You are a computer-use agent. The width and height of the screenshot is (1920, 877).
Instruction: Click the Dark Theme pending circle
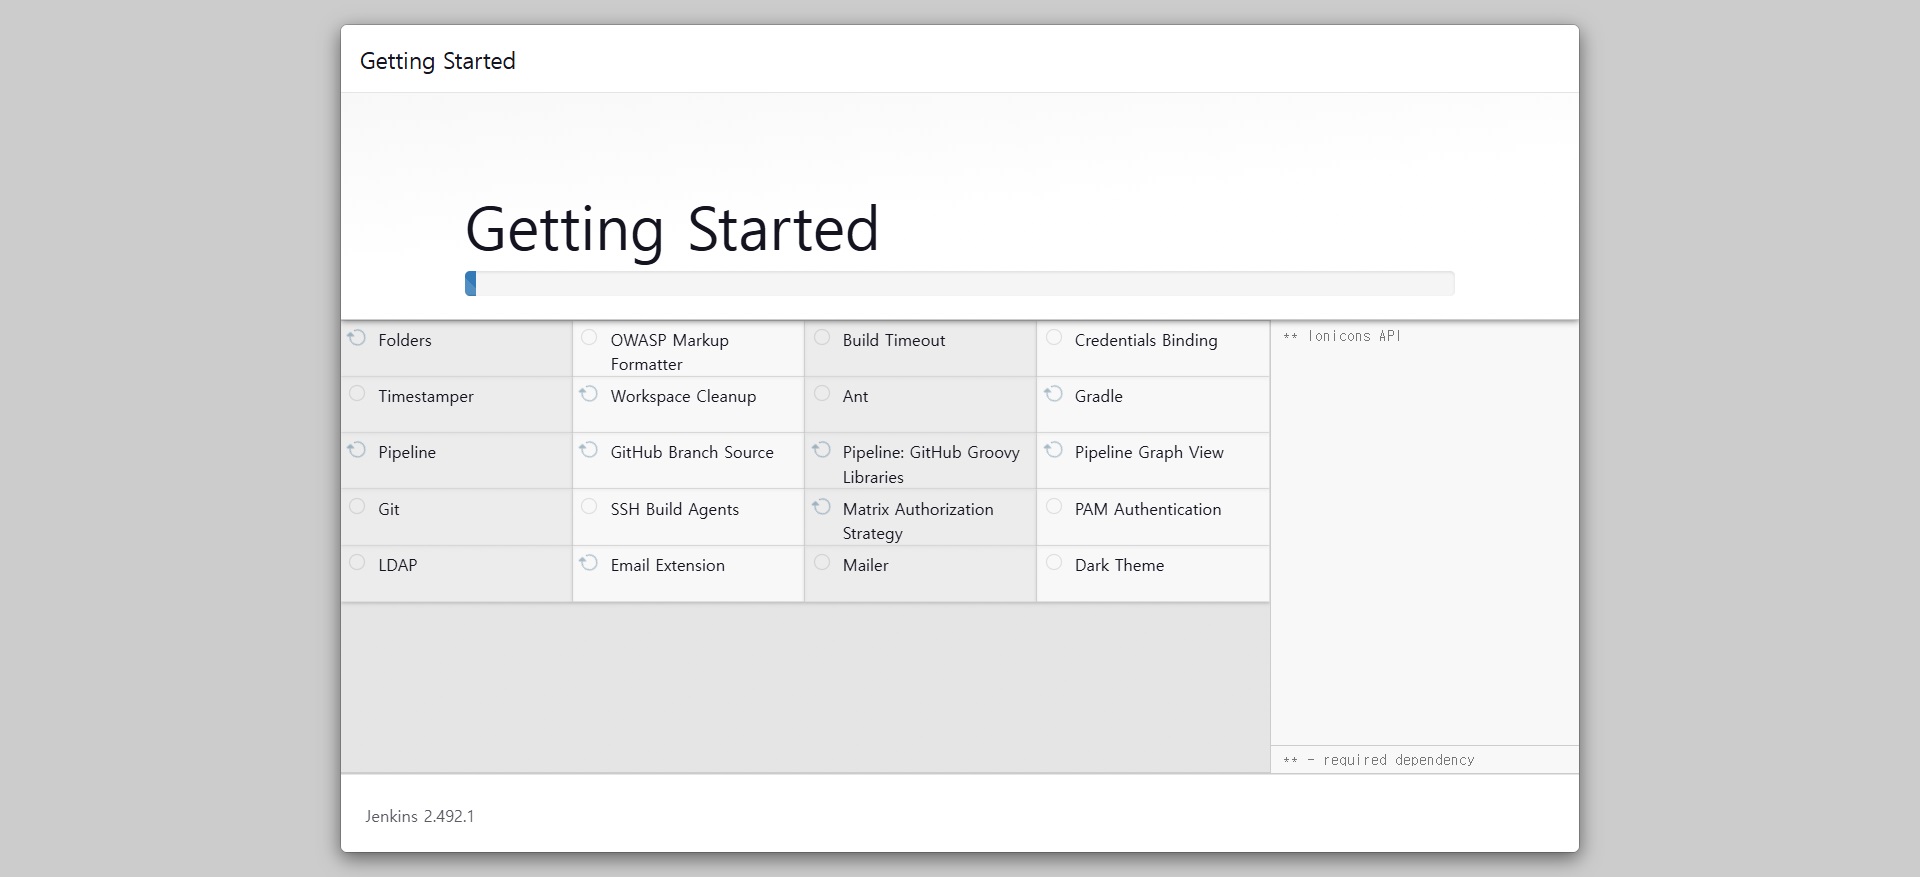(x=1054, y=562)
